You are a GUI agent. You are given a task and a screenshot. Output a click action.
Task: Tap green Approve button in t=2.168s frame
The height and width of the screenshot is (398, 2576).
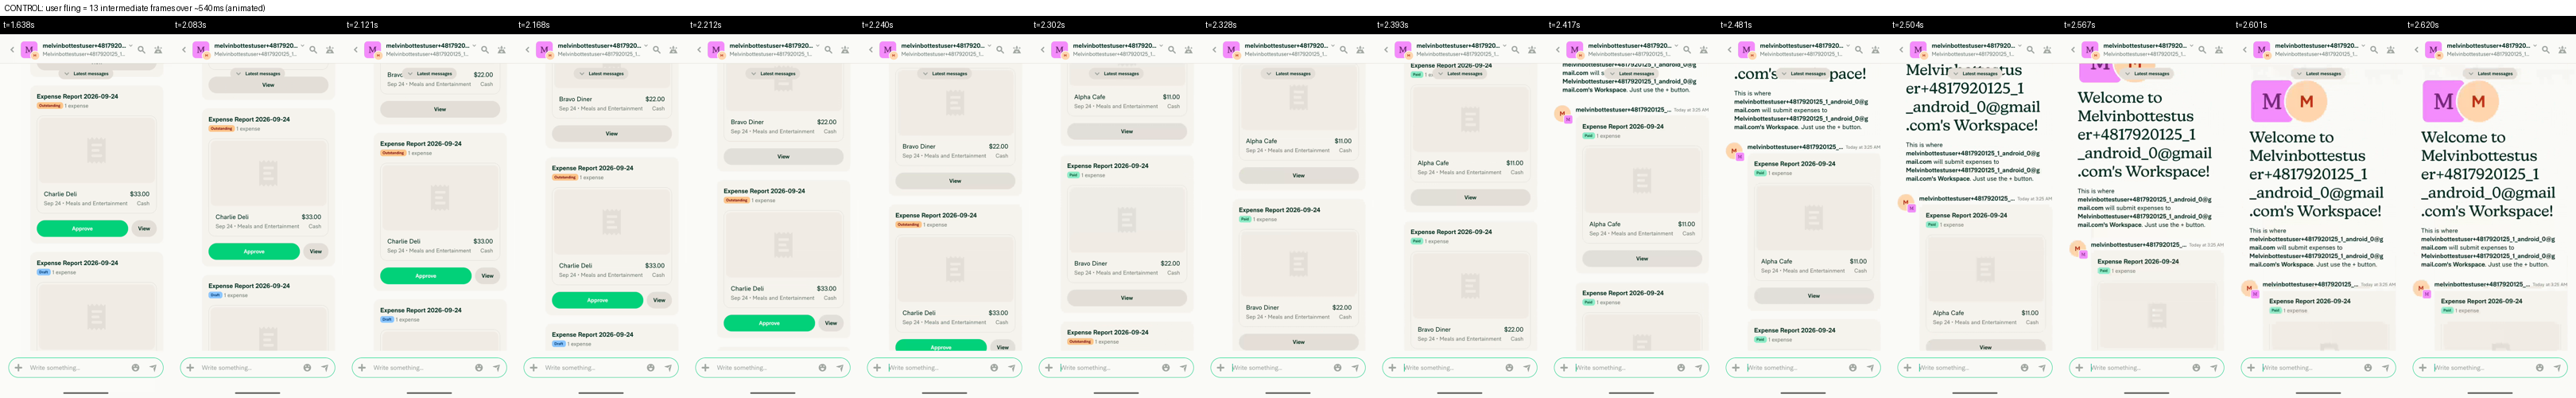pos(597,300)
